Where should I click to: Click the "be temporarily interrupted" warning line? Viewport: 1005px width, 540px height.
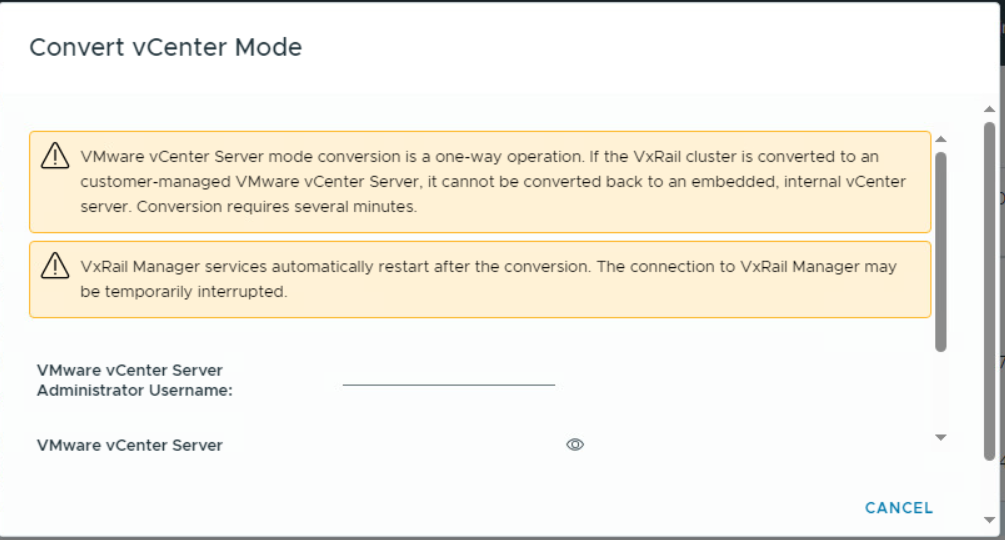click(x=184, y=292)
